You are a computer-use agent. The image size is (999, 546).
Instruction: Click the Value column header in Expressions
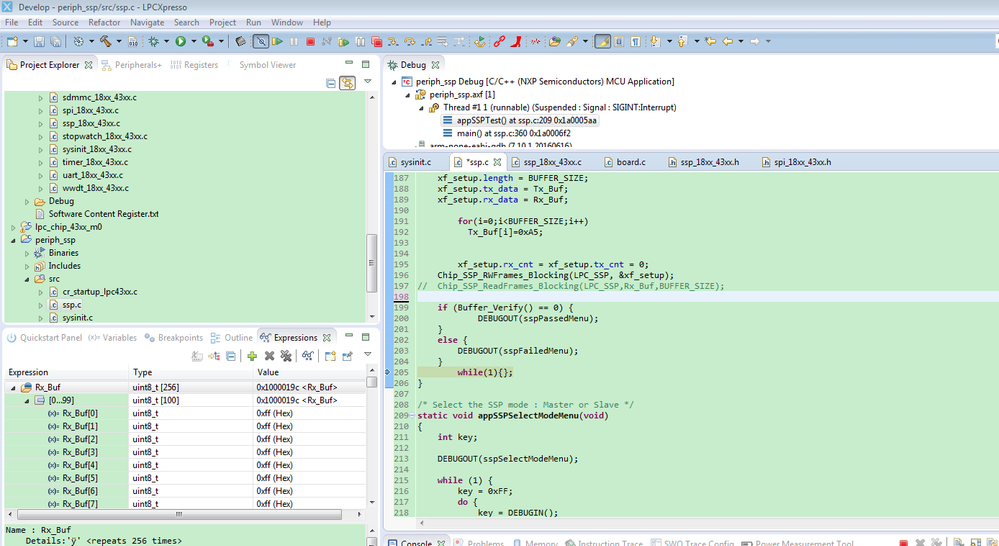[267, 372]
